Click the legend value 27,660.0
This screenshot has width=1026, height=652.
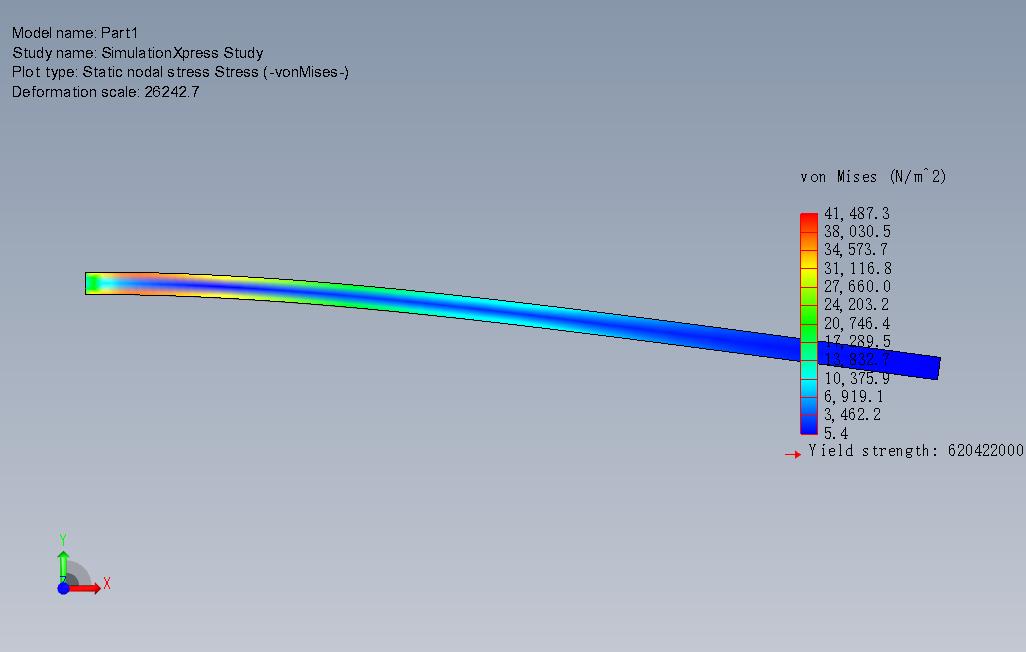[857, 287]
